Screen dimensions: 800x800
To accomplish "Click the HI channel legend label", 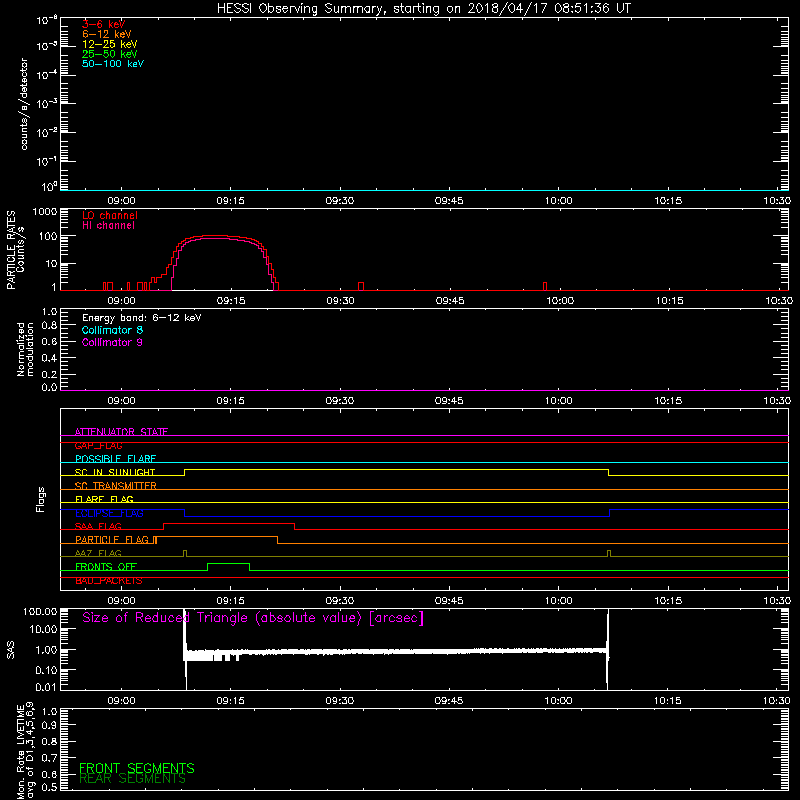I will click(108, 225).
